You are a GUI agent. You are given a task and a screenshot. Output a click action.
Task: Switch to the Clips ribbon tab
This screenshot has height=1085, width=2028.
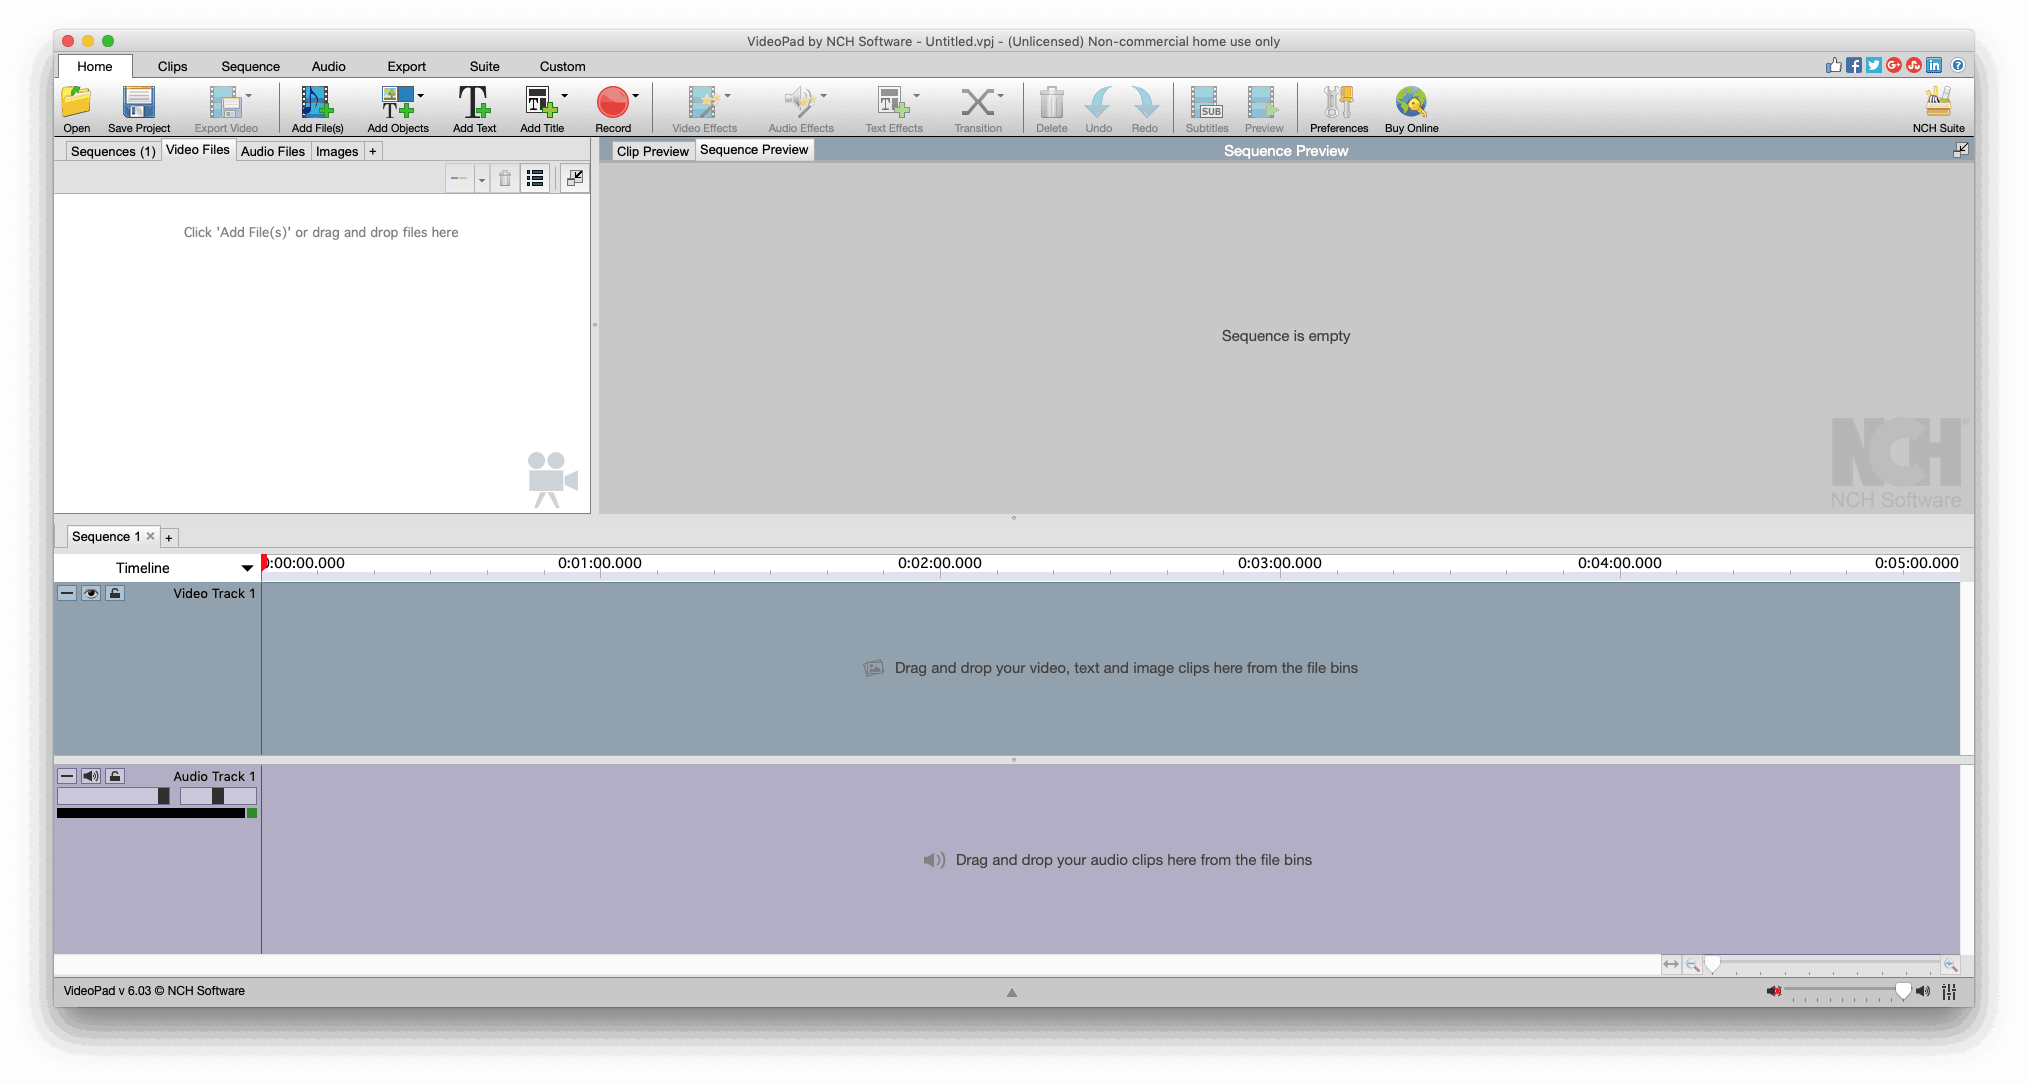172,66
